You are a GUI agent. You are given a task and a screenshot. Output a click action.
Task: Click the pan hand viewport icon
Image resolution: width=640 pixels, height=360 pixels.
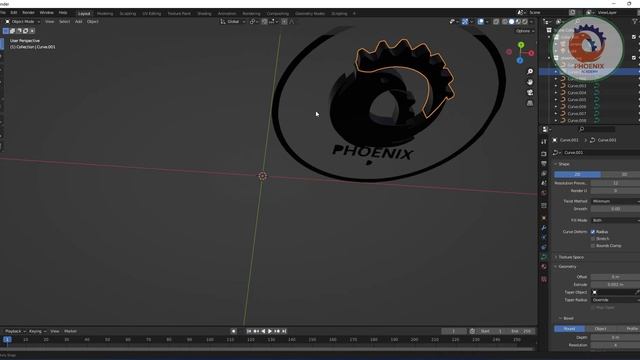point(530,82)
